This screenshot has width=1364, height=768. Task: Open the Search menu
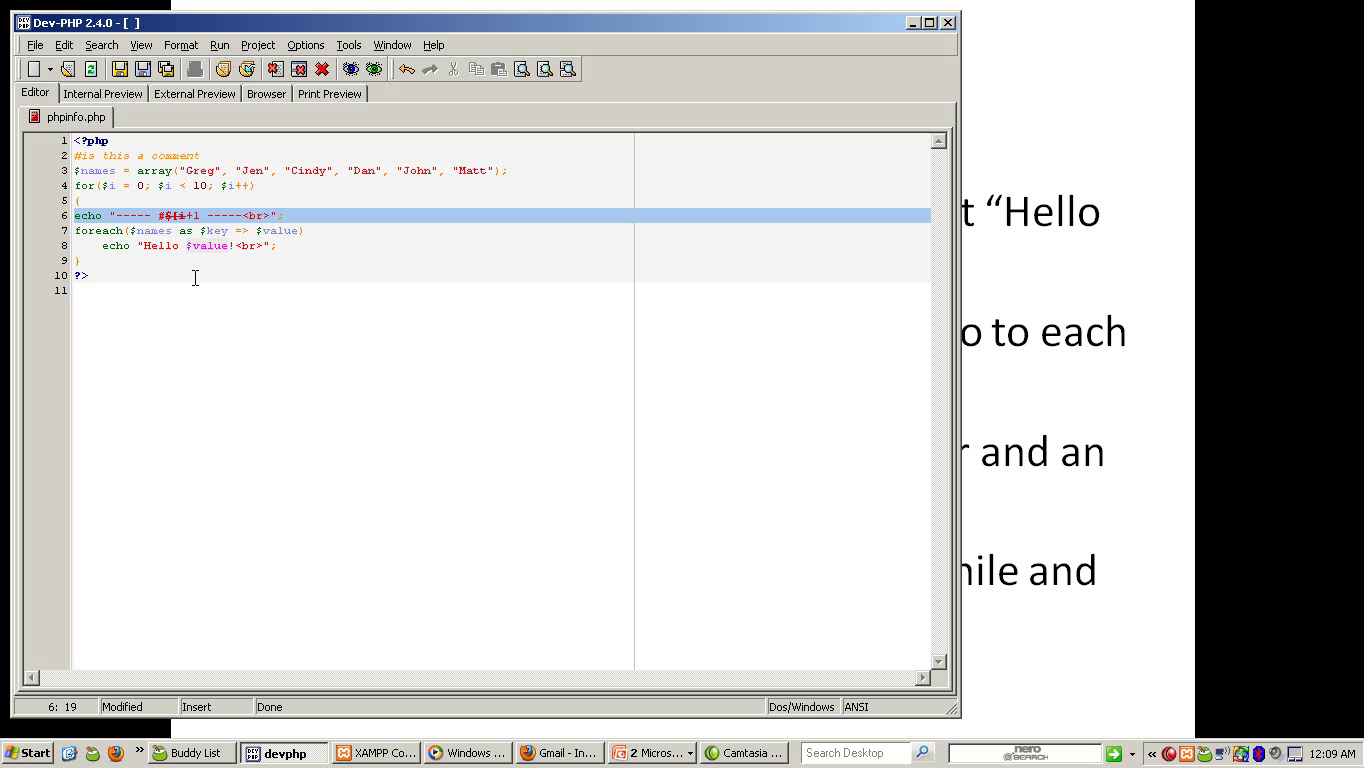click(102, 45)
